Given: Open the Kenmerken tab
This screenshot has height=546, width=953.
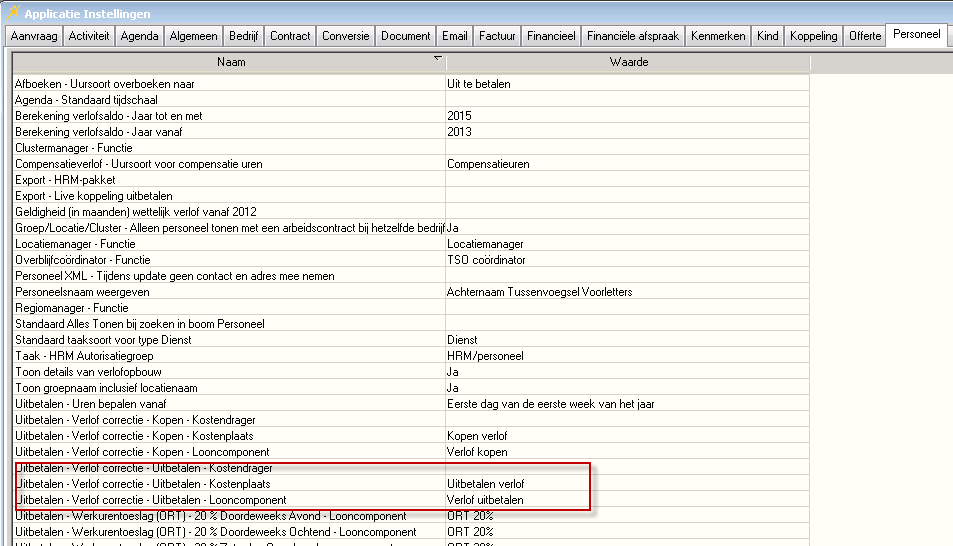Looking at the screenshot, I should click(x=718, y=36).
